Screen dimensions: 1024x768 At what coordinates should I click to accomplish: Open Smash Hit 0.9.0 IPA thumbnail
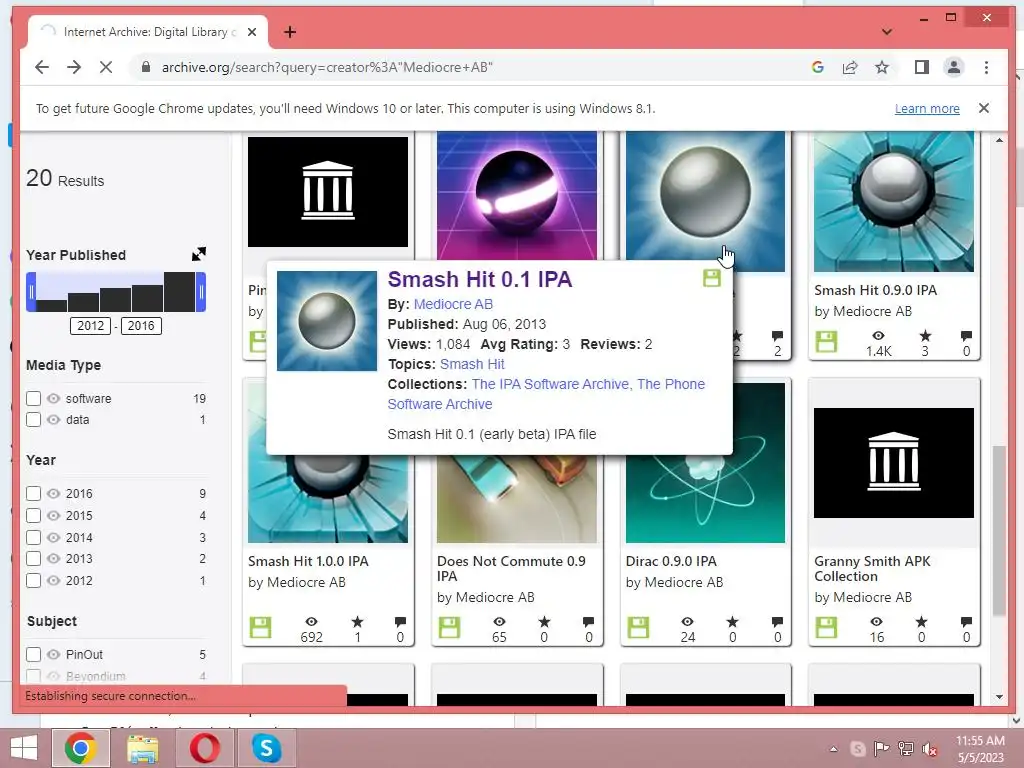(893, 201)
